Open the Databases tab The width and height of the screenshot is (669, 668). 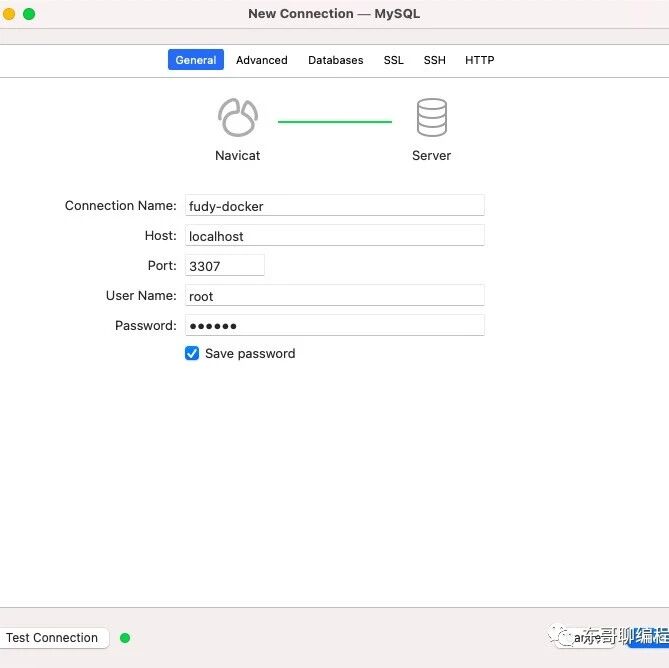(x=335, y=60)
